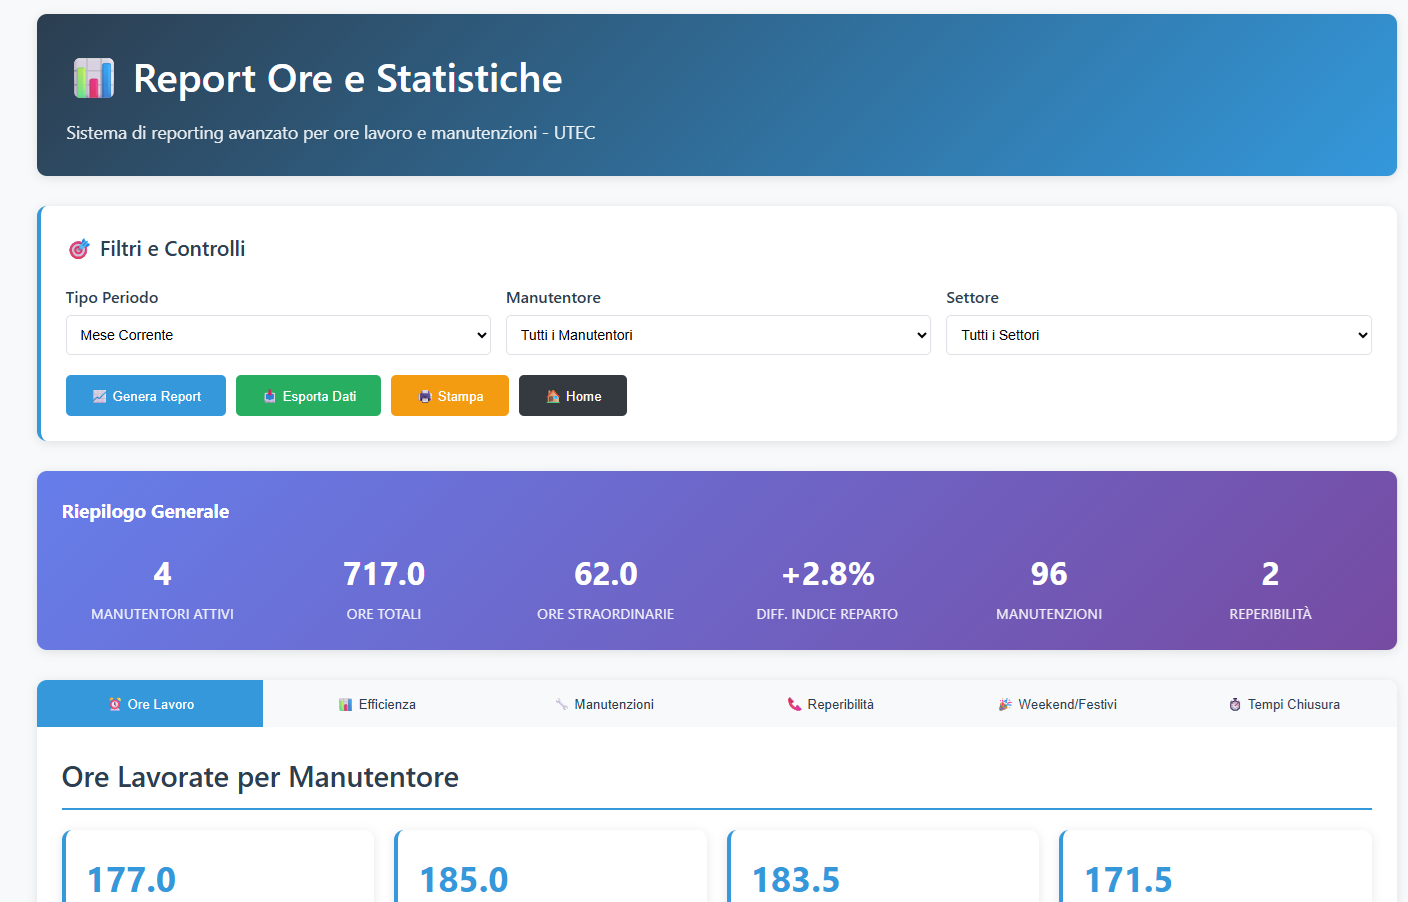Switch to the Efficienza tab

click(377, 705)
